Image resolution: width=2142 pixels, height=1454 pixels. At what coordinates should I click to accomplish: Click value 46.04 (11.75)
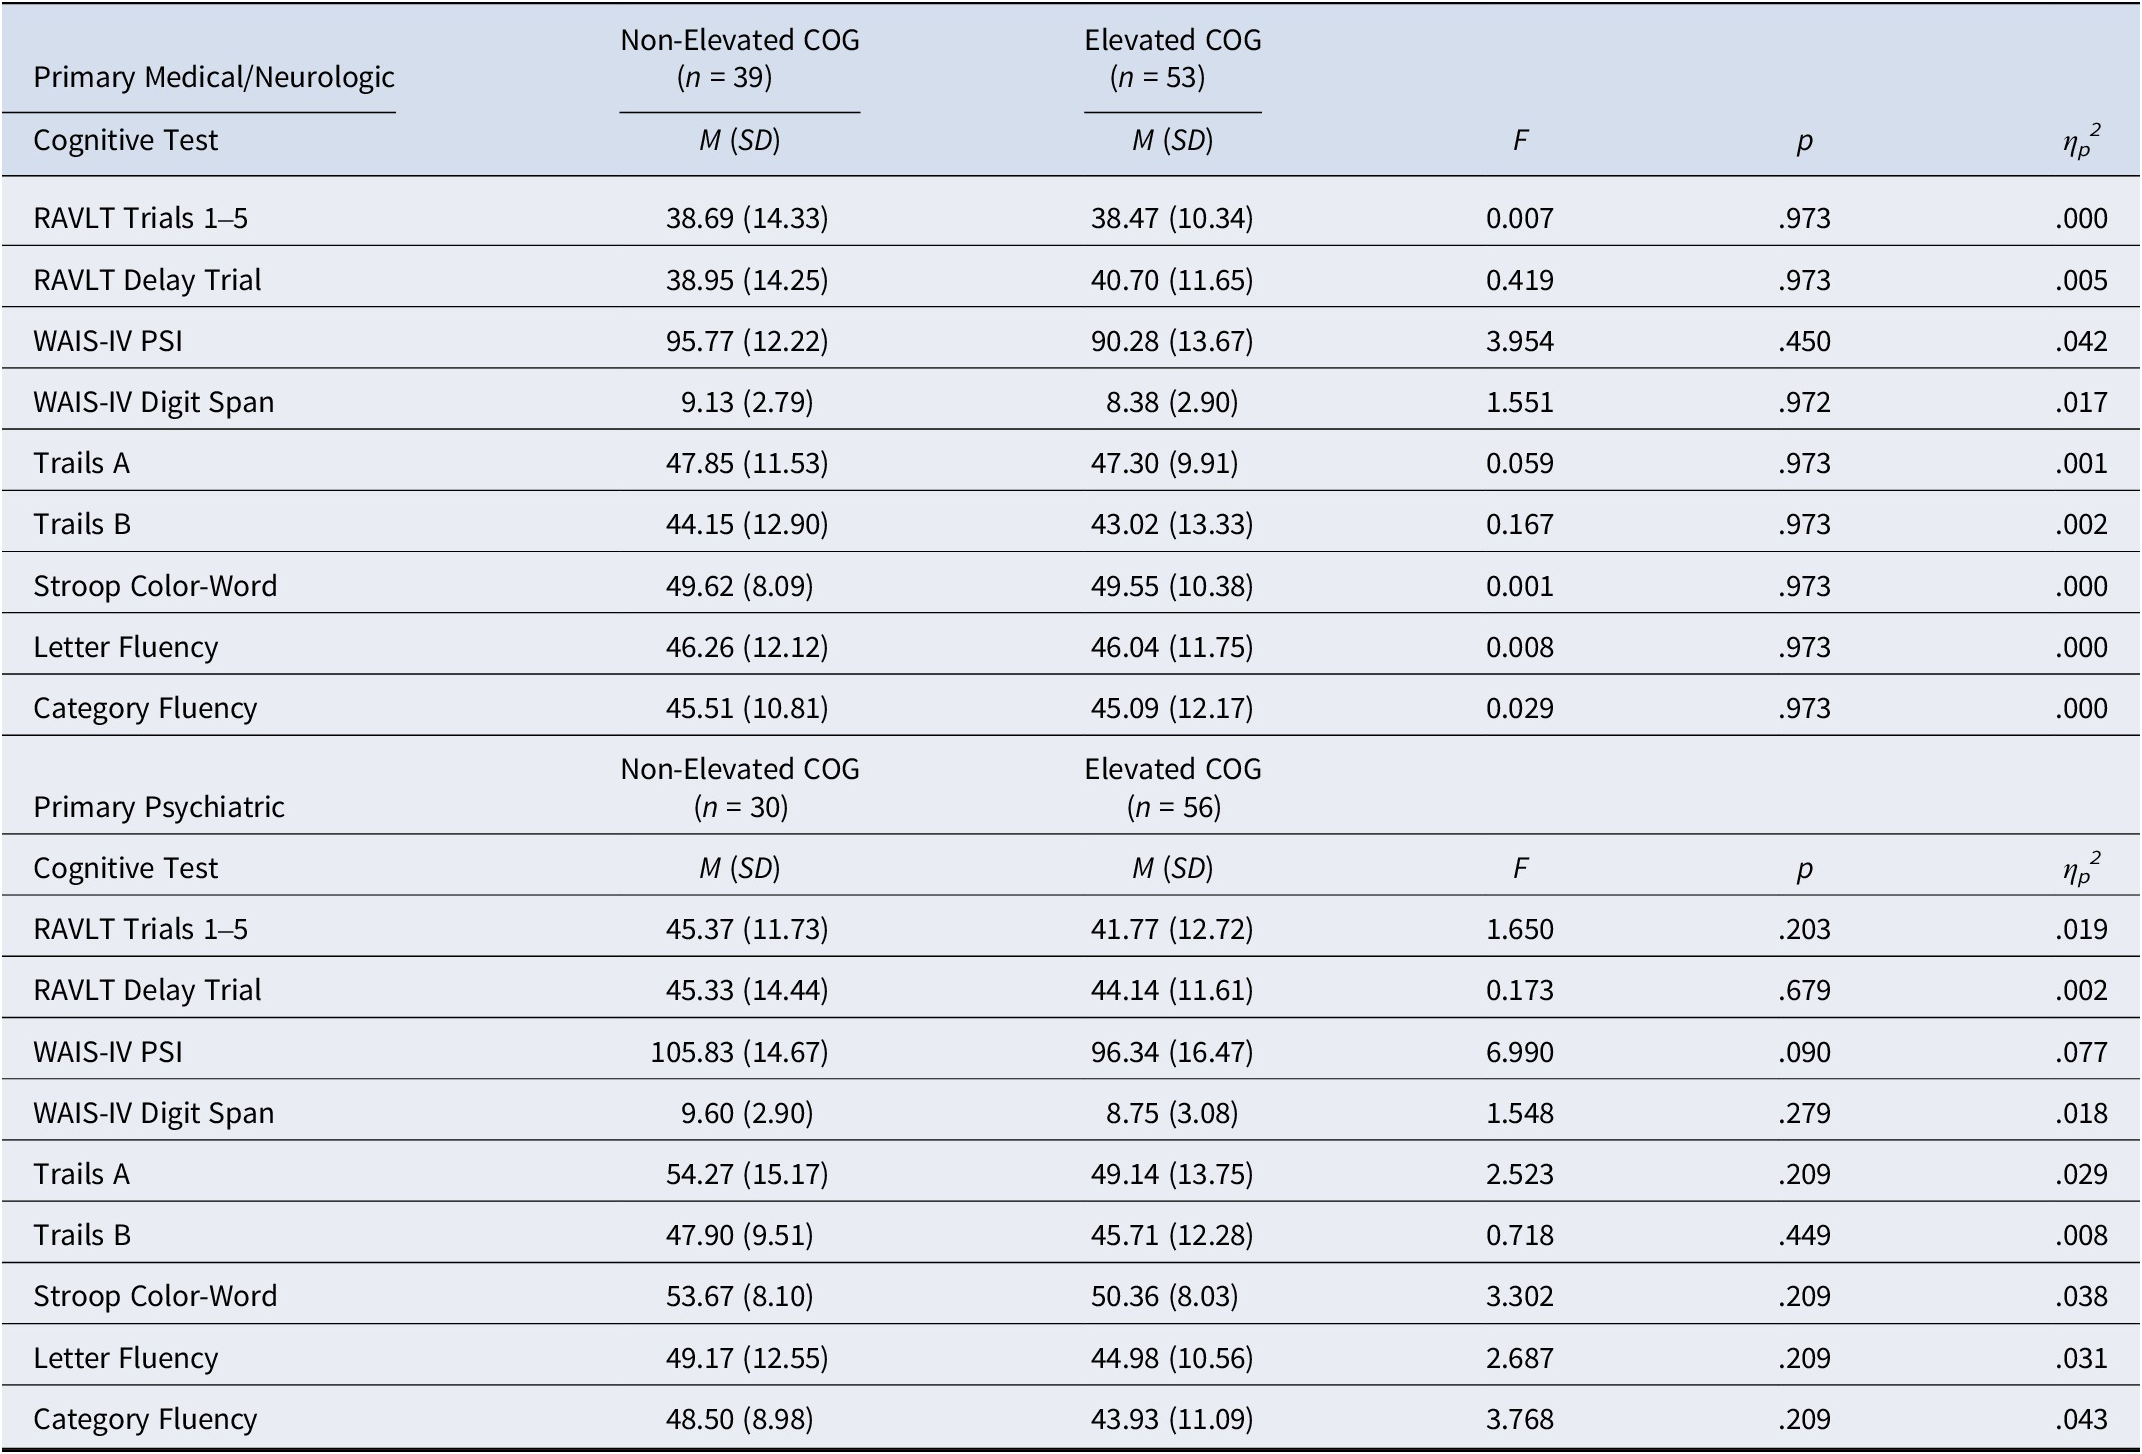tap(1172, 647)
